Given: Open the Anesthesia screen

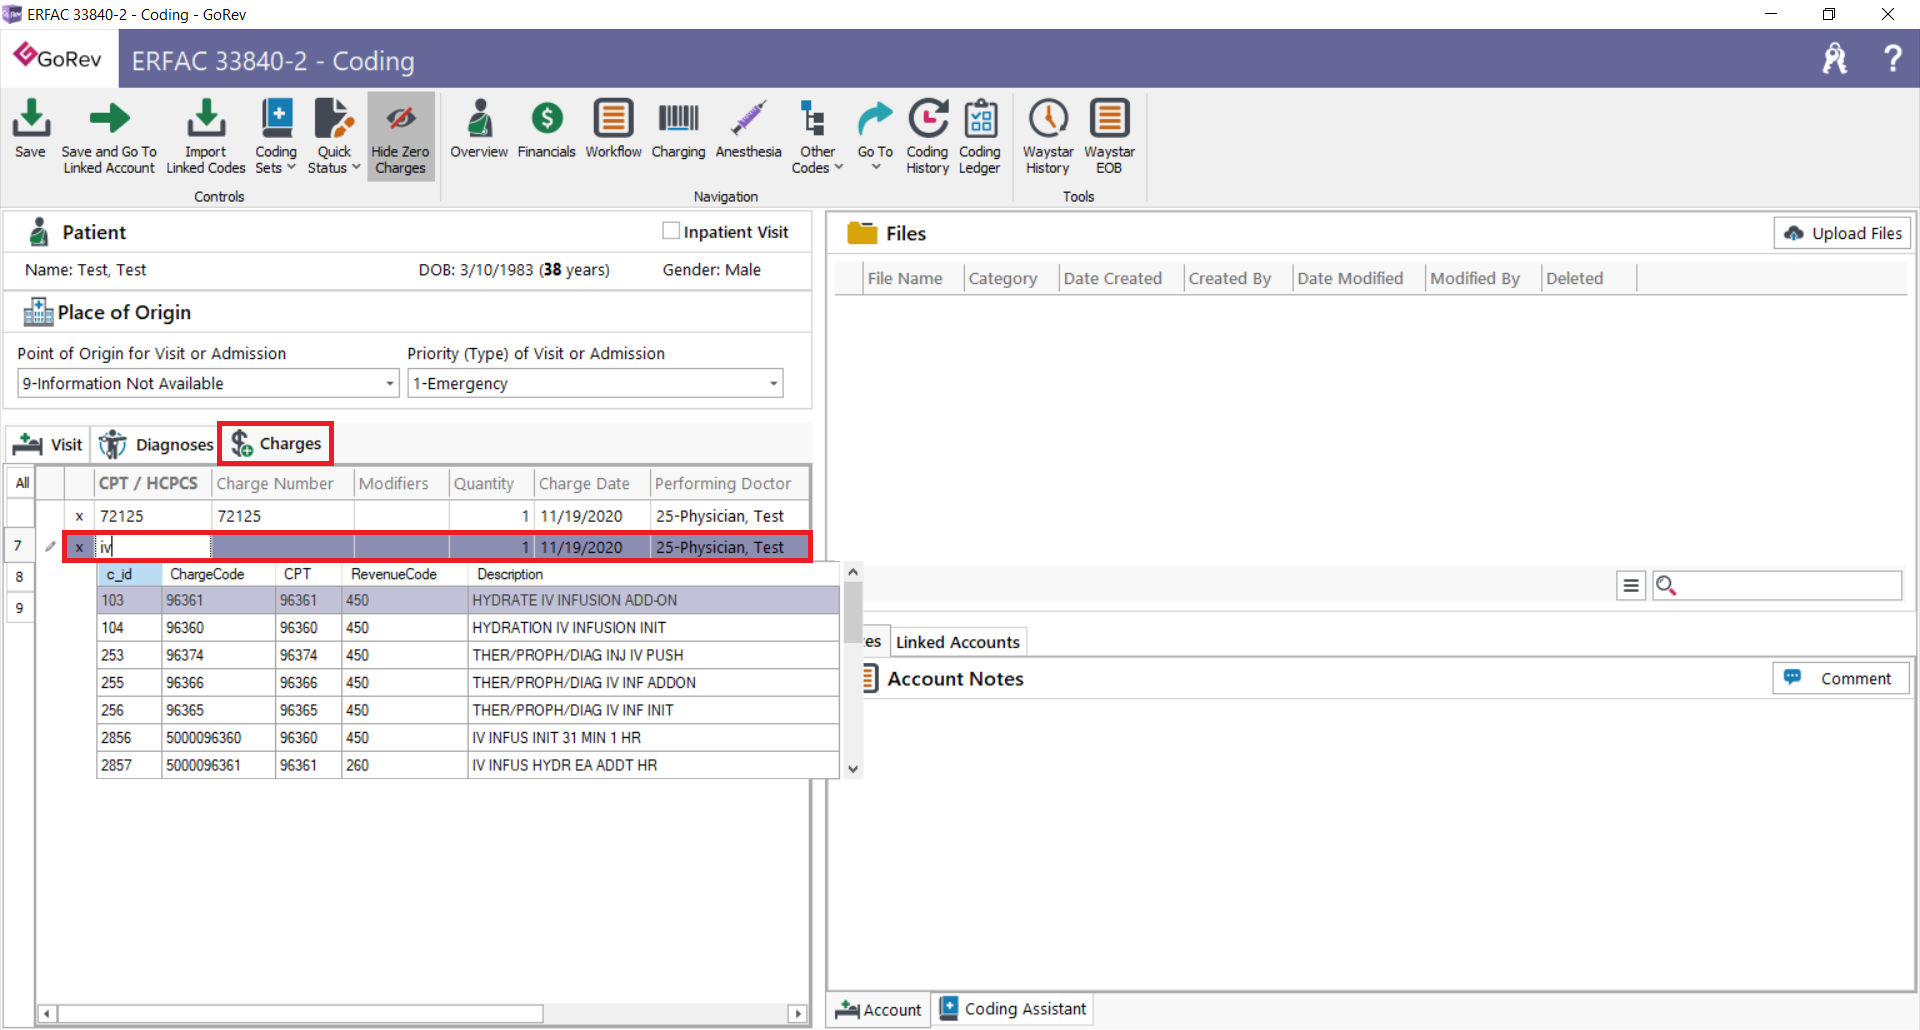Looking at the screenshot, I should [748, 129].
